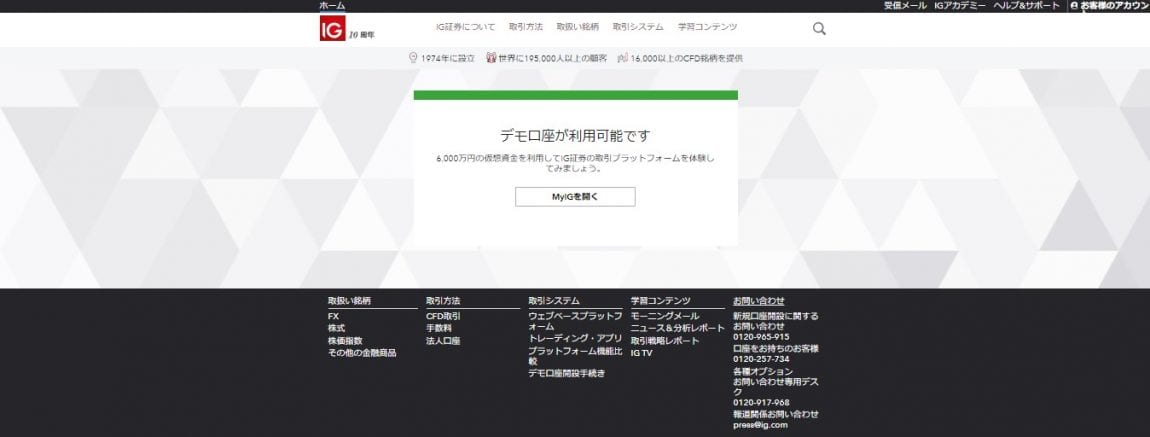The height and width of the screenshot is (437, 1150).
Task: Go to IGアカデミー link
Action: [960, 6]
